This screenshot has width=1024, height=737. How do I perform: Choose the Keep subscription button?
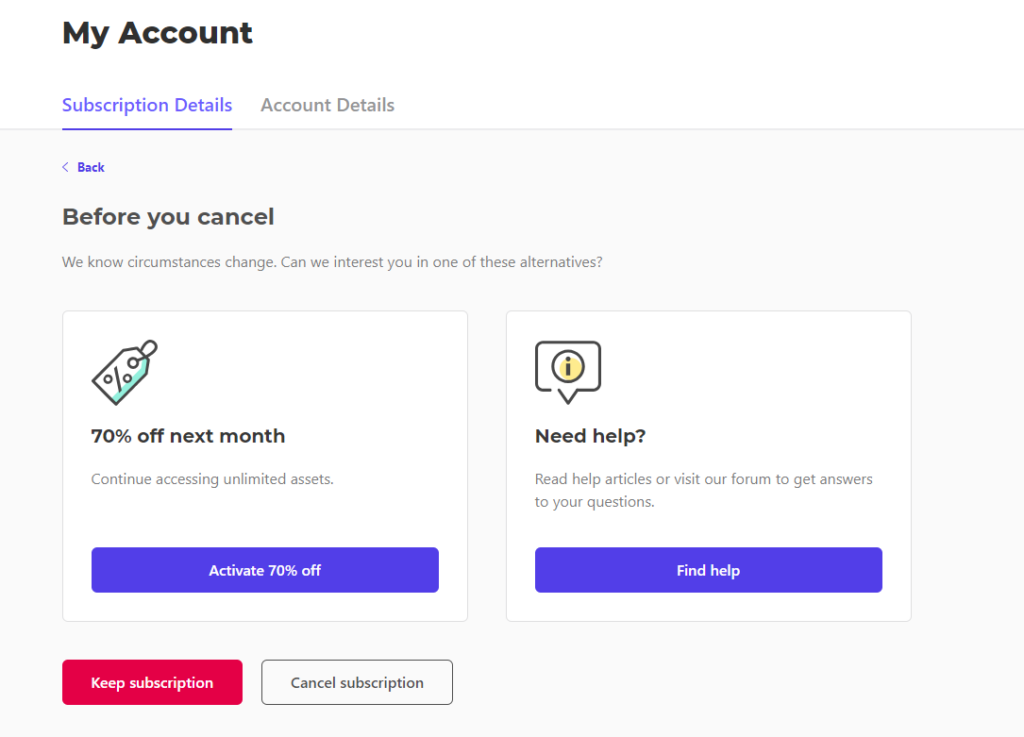point(152,682)
